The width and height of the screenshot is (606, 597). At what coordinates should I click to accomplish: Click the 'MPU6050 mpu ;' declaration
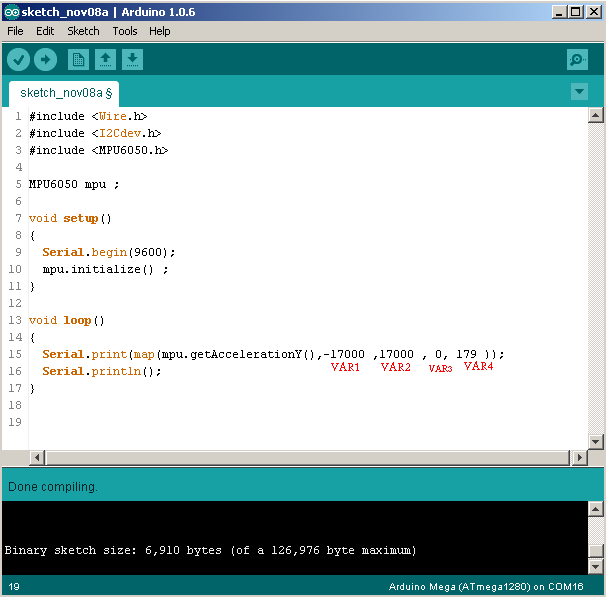(x=74, y=184)
